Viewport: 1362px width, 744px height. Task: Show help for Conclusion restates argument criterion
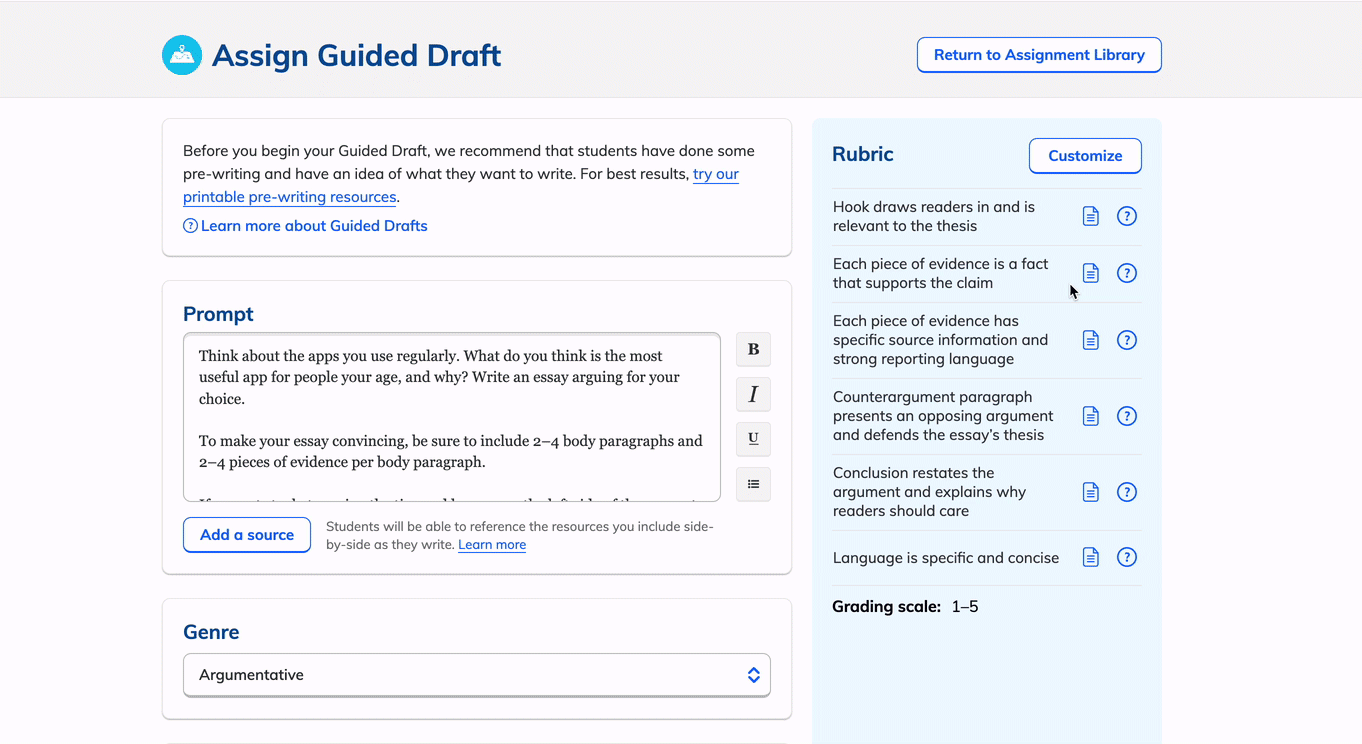click(x=1127, y=492)
